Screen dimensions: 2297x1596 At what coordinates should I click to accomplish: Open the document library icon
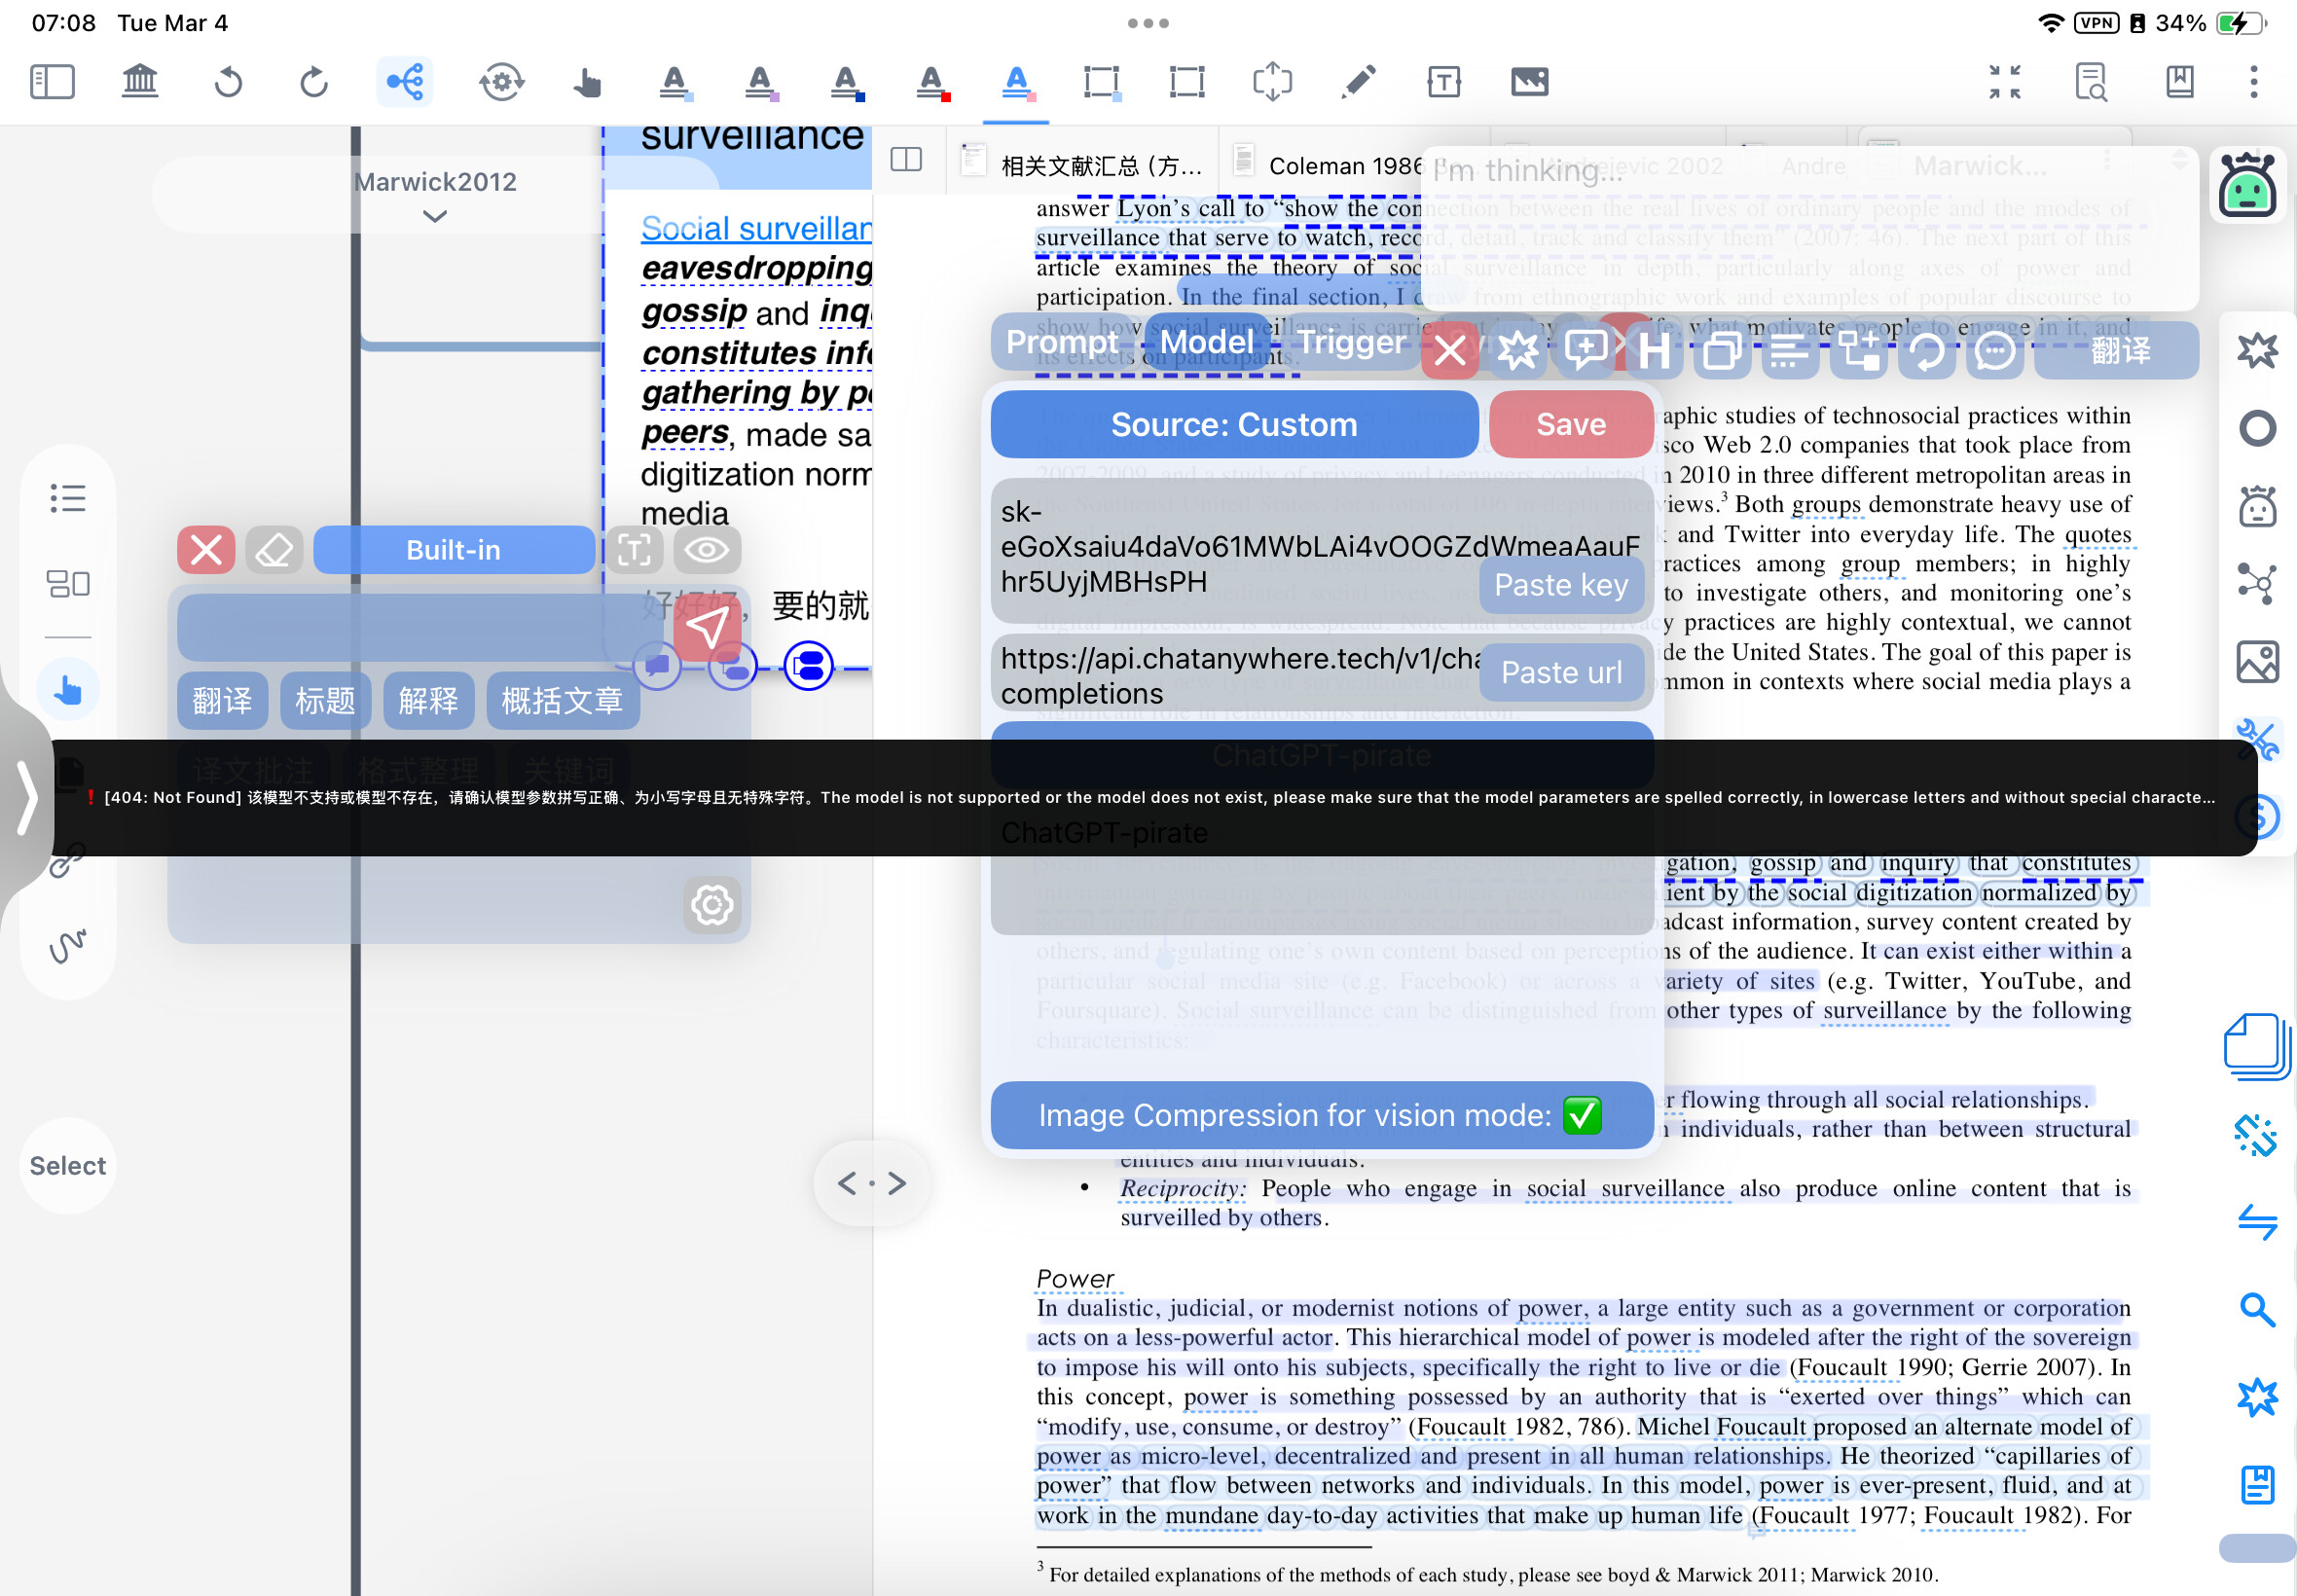coord(140,81)
